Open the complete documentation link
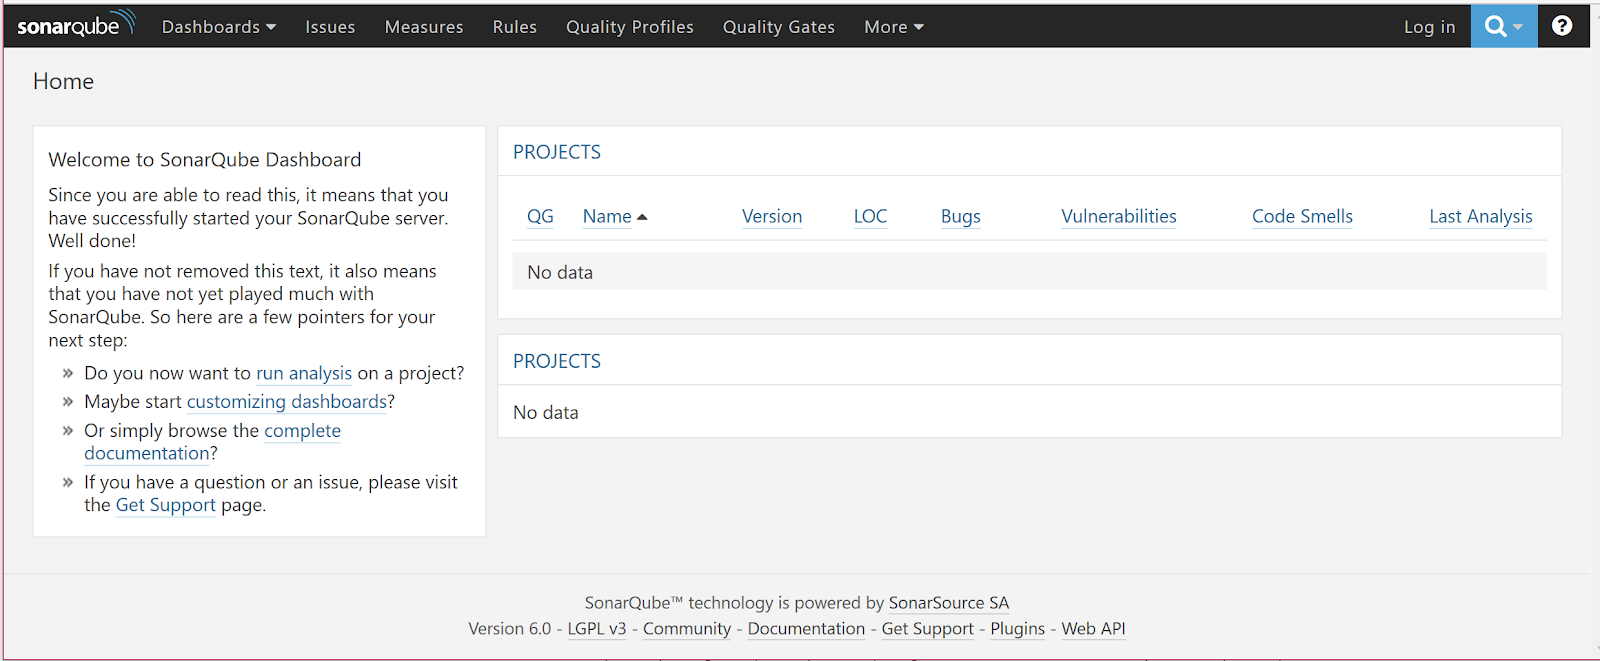This screenshot has height=661, width=1600. pos(302,431)
